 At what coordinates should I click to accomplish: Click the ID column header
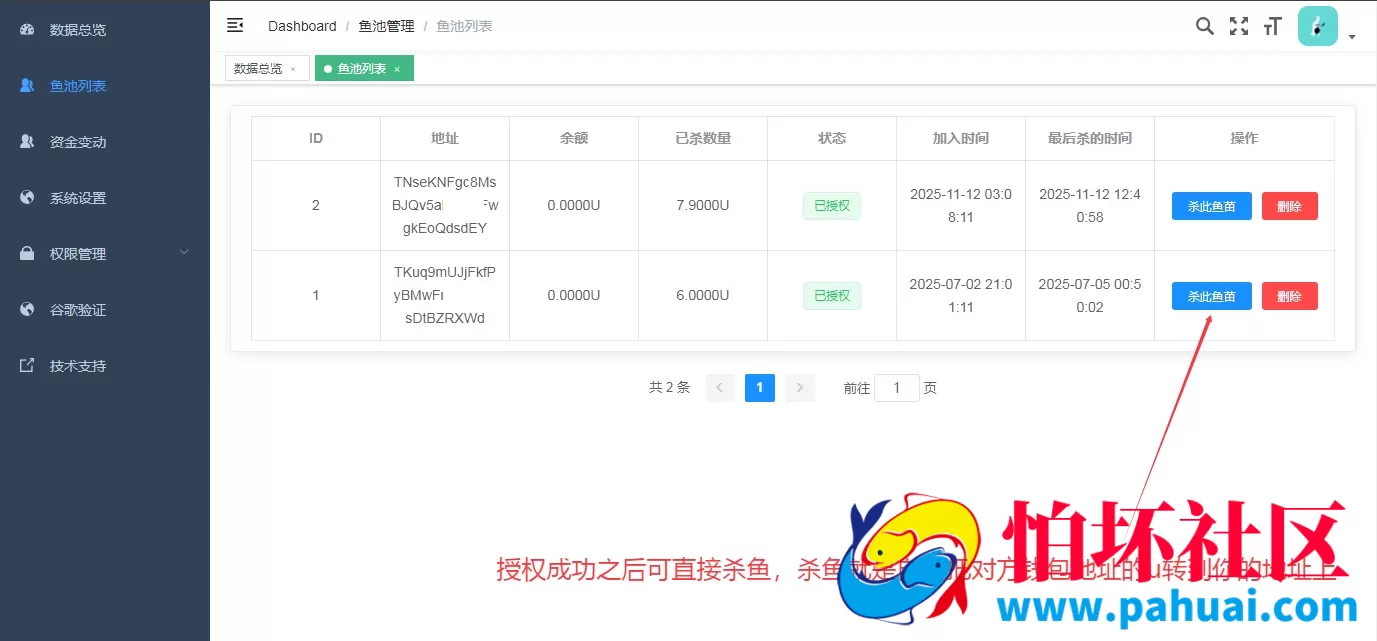tap(316, 138)
